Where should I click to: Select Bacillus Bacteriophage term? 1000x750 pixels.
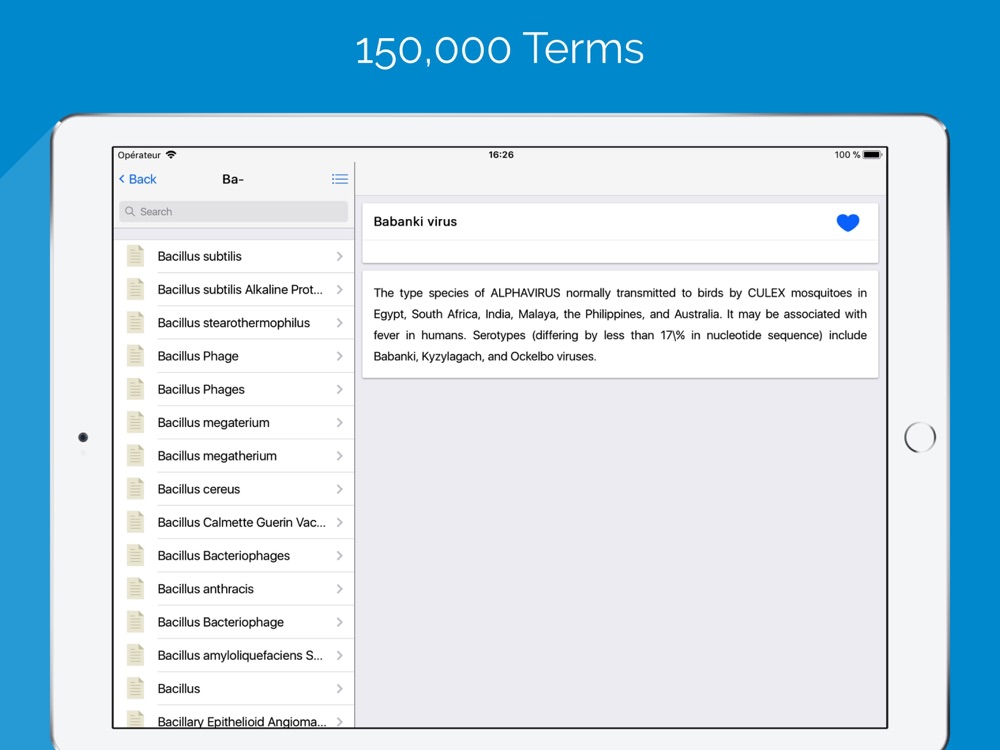coord(233,622)
